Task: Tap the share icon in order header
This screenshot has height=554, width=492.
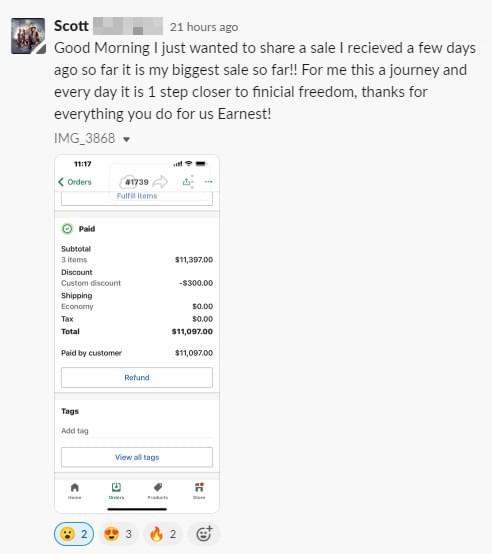Action: click(187, 182)
